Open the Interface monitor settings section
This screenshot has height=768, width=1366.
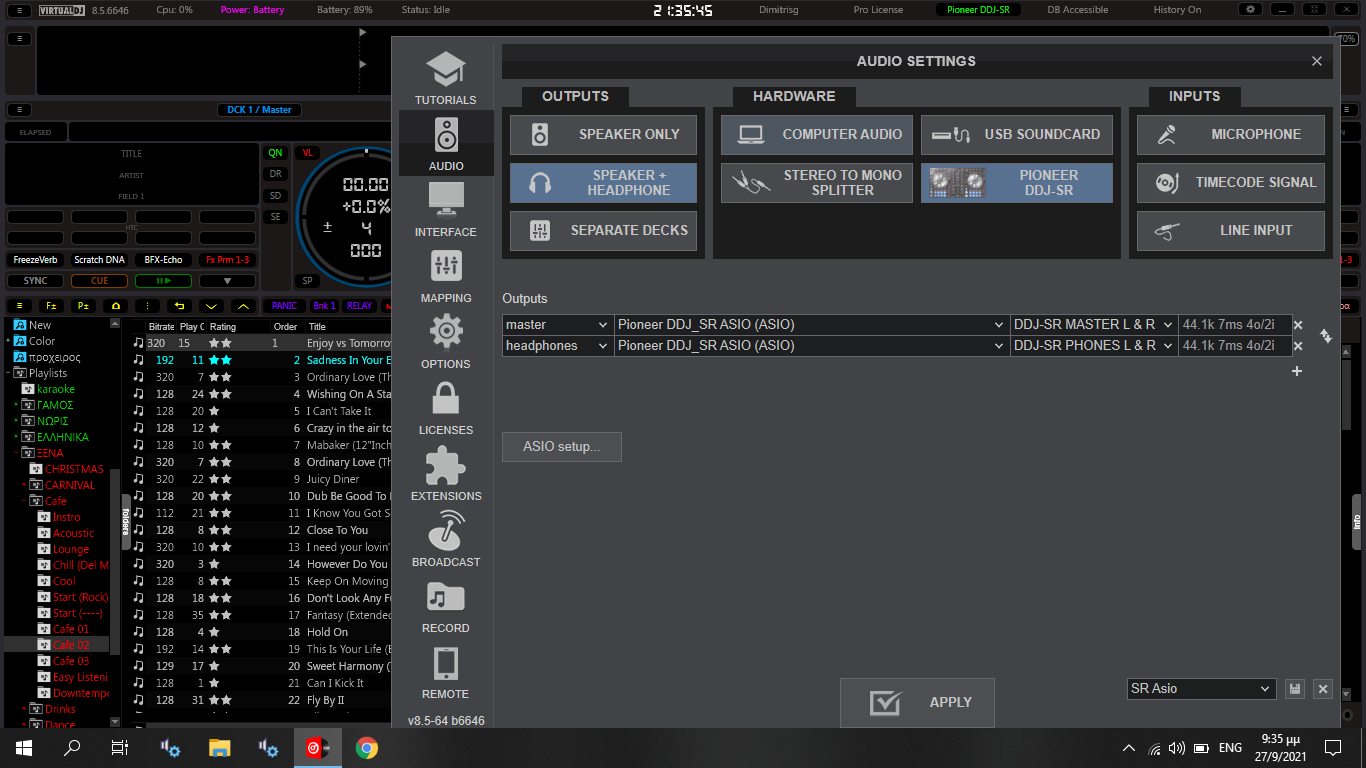point(446,209)
